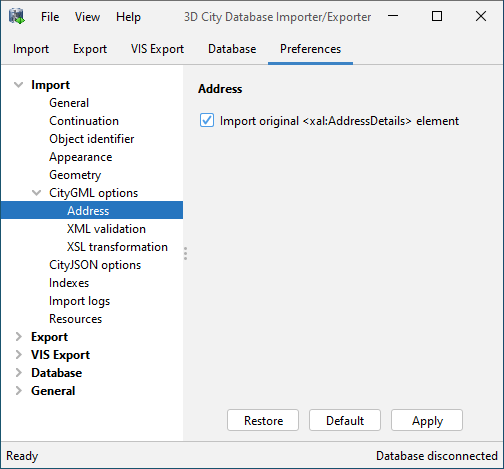Select Continuation in the preferences tree
Image resolution: width=504 pixels, height=469 pixels.
coord(84,121)
